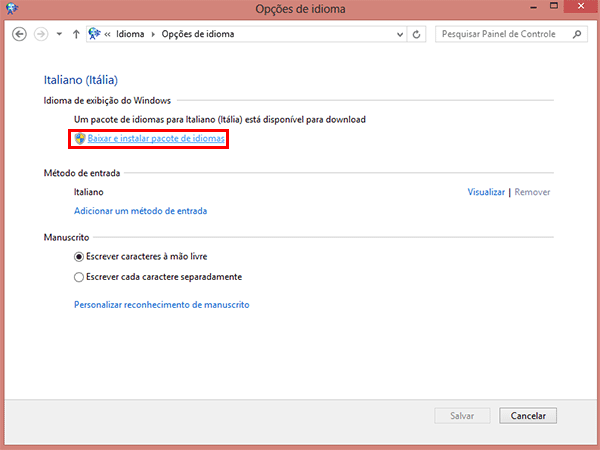The height and width of the screenshot is (450, 600).
Task: Select Escrever cada caractere separadamente
Action: tap(158, 277)
